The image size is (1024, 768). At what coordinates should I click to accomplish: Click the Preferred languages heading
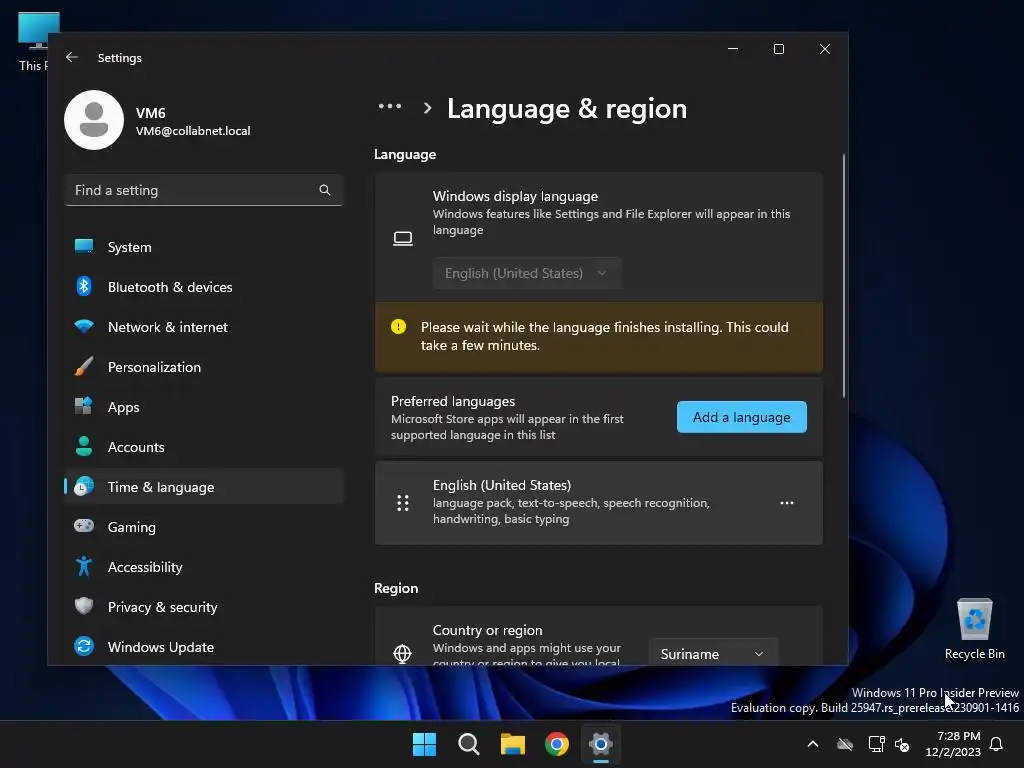click(453, 401)
